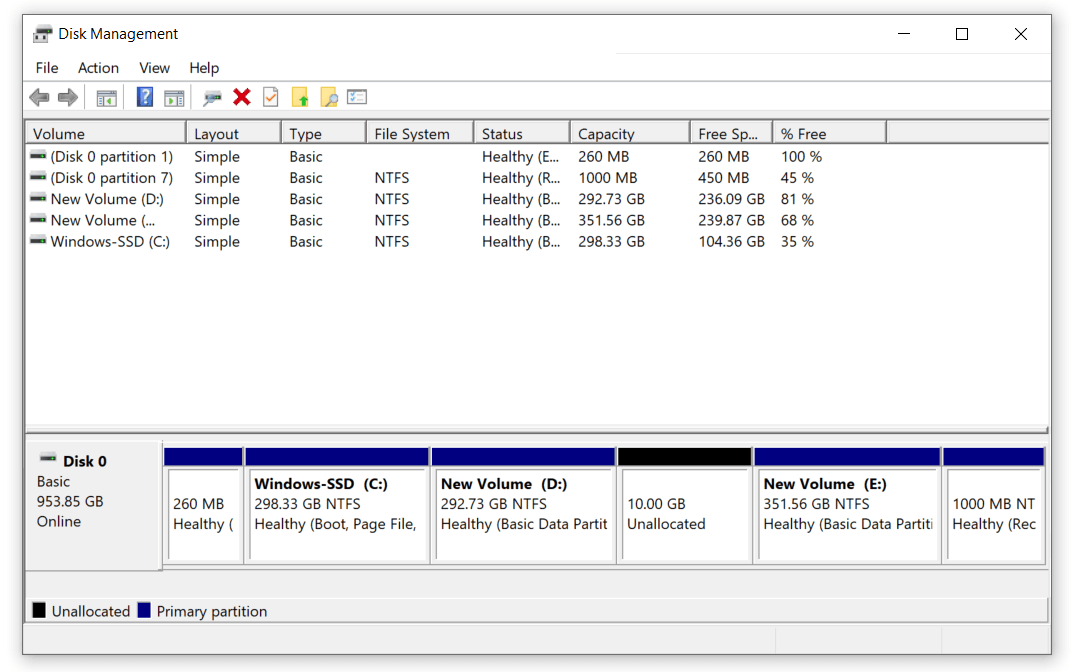This screenshot has width=1073, height=672.
Task: Click the folder with up arrow toolbar icon
Action: point(300,97)
